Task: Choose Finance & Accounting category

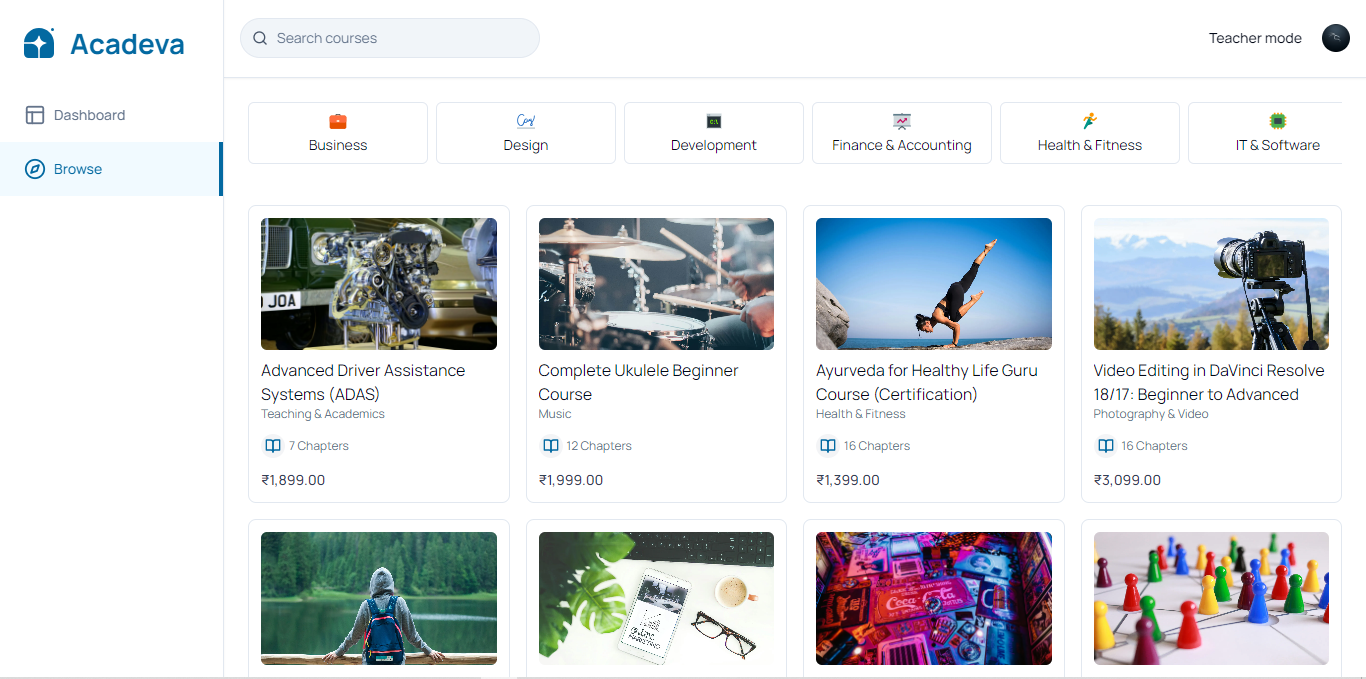Action: [x=902, y=133]
